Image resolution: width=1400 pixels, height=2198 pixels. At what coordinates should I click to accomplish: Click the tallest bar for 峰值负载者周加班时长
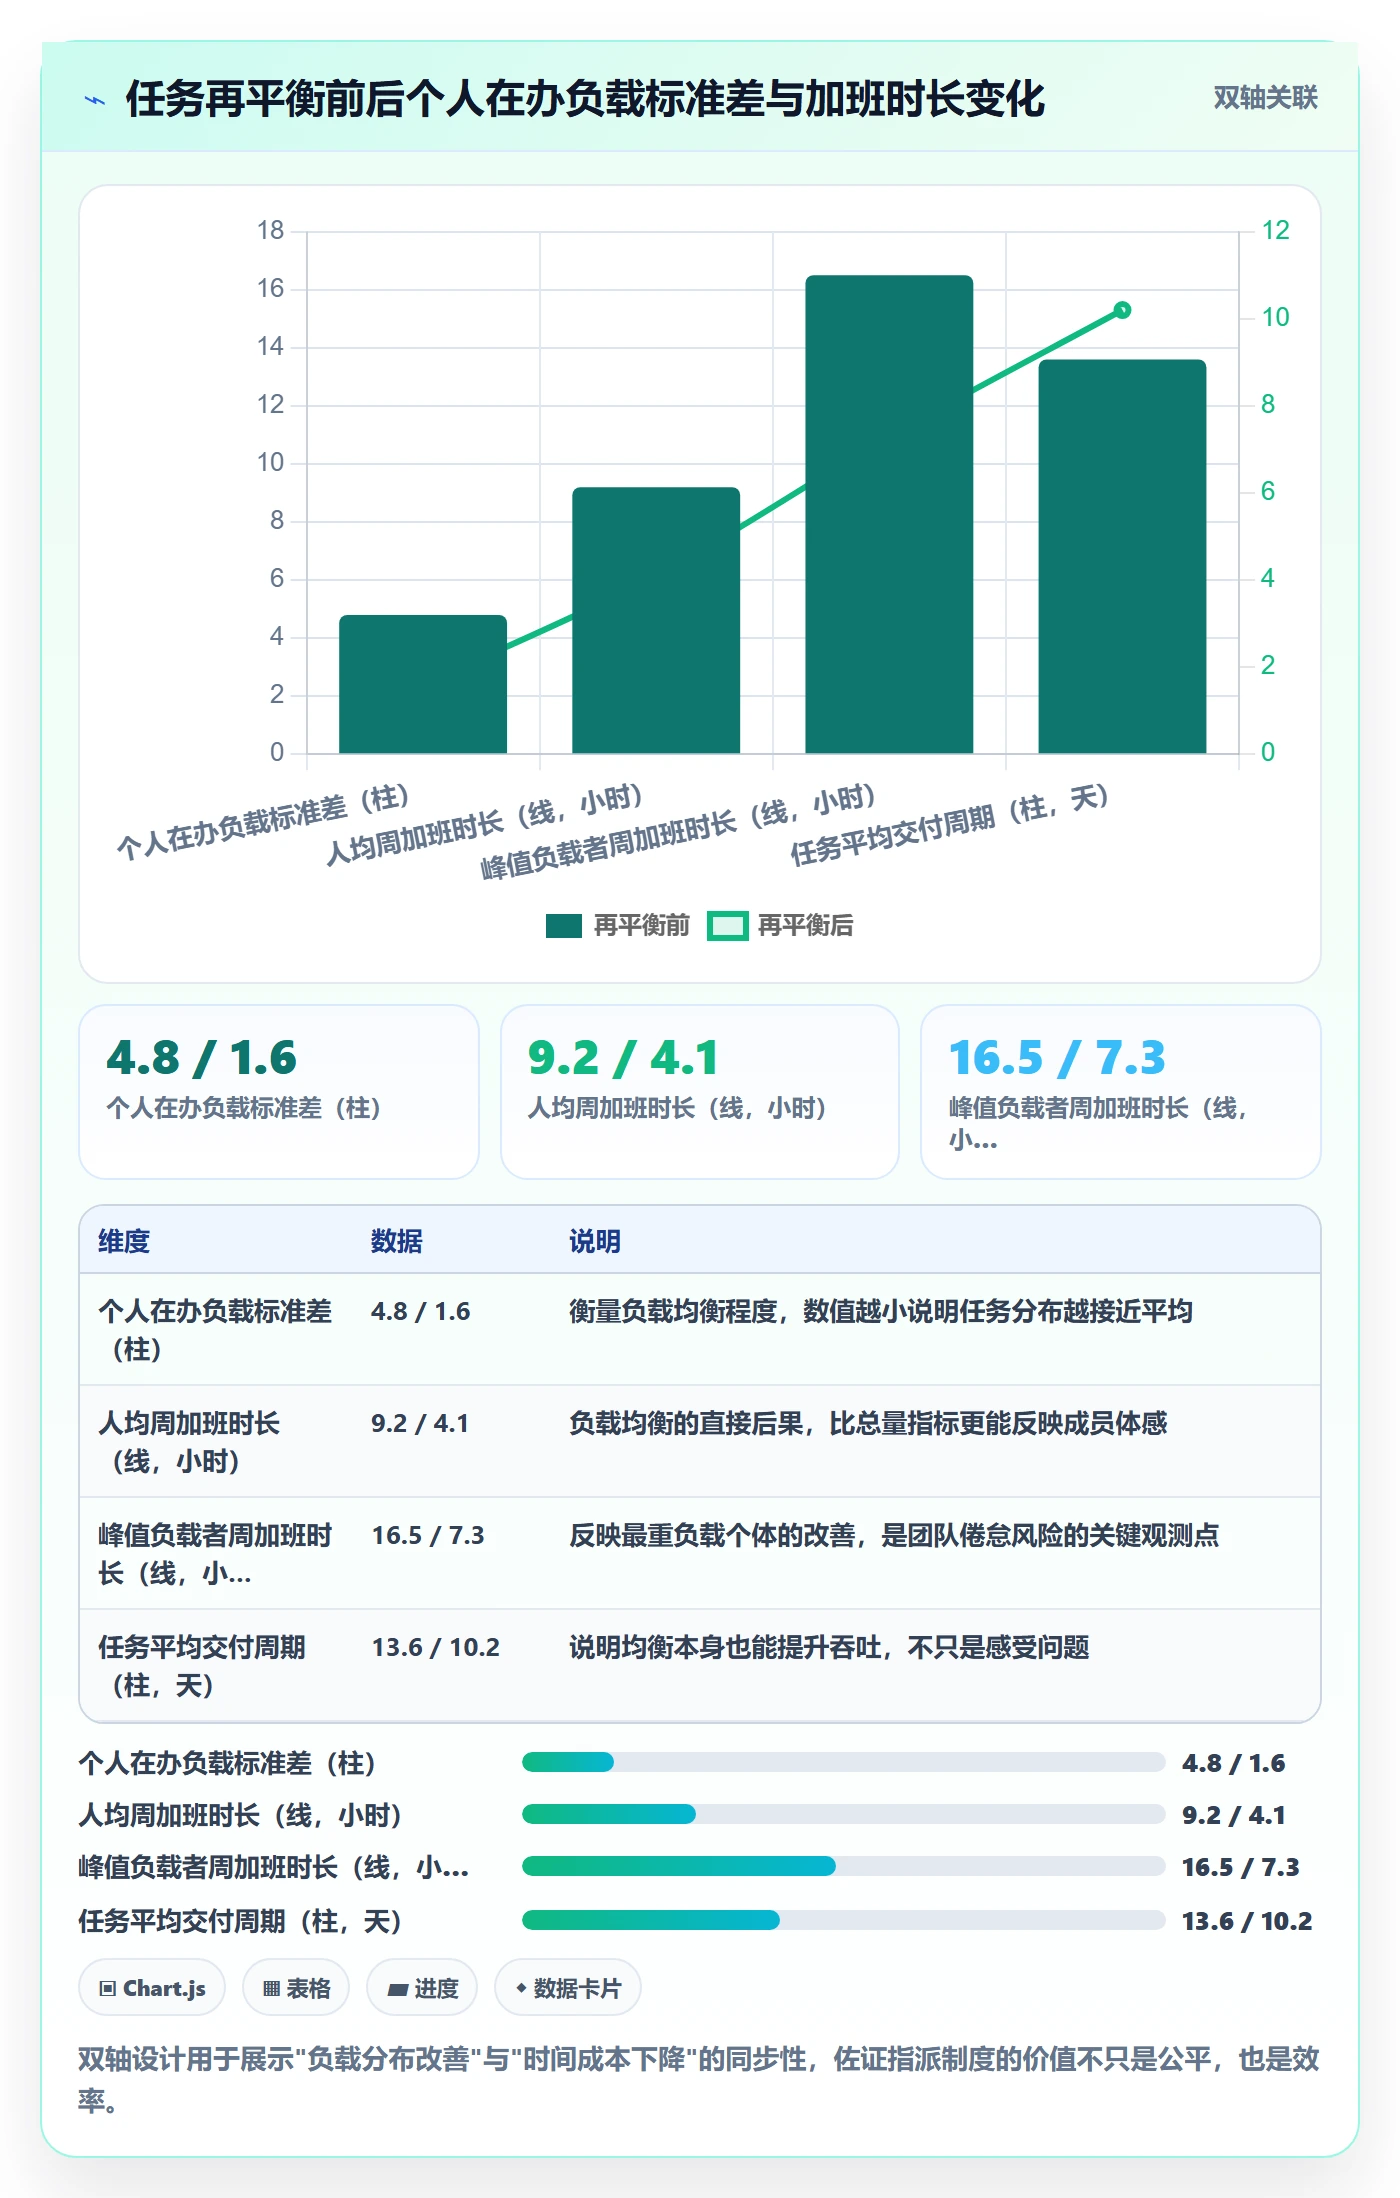coord(889,514)
